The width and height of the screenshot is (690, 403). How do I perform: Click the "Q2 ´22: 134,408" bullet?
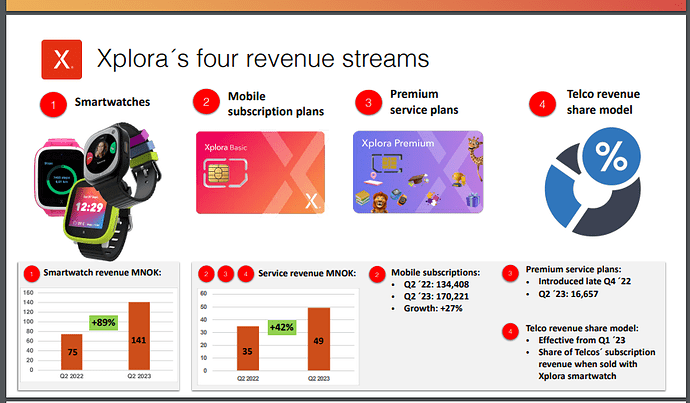(x=437, y=285)
